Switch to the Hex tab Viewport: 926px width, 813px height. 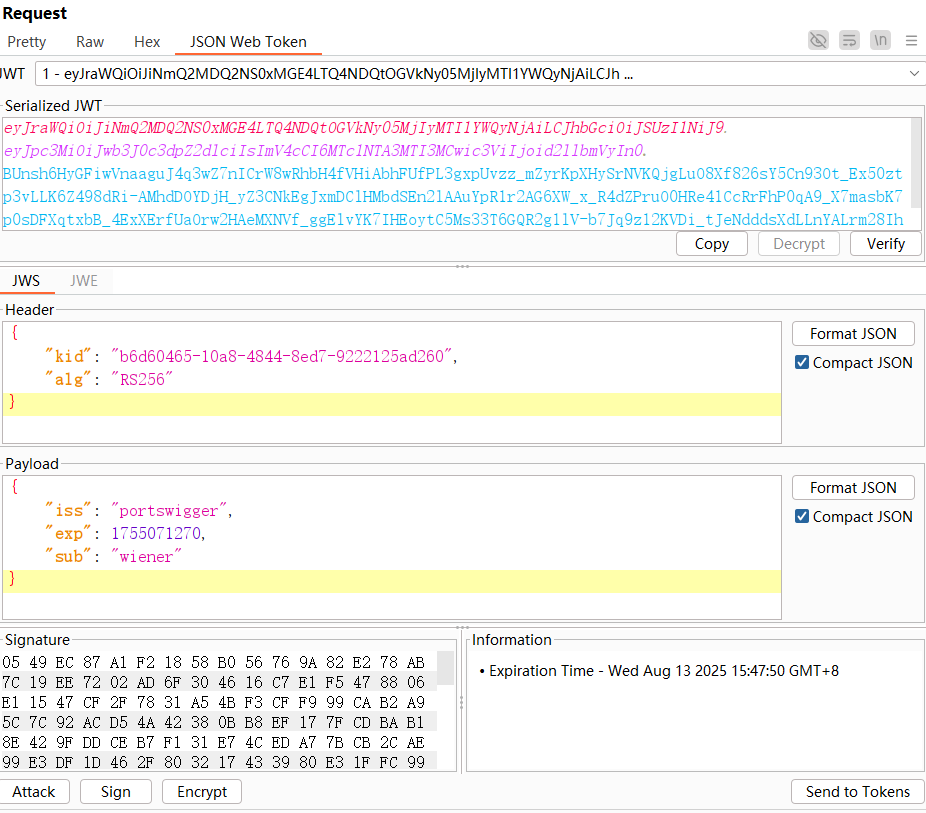coord(147,42)
